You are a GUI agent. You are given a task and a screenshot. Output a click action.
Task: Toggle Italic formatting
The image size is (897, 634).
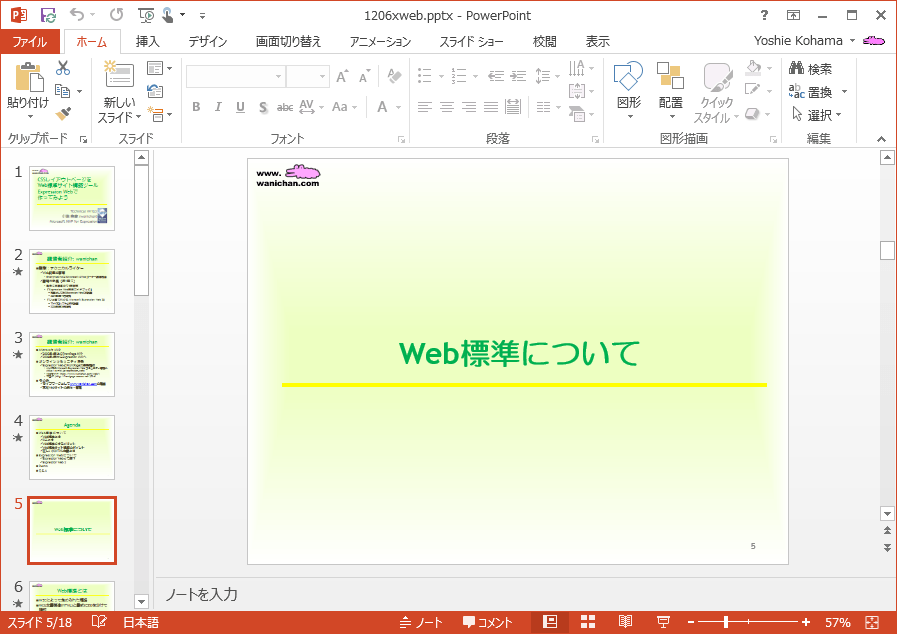point(218,107)
